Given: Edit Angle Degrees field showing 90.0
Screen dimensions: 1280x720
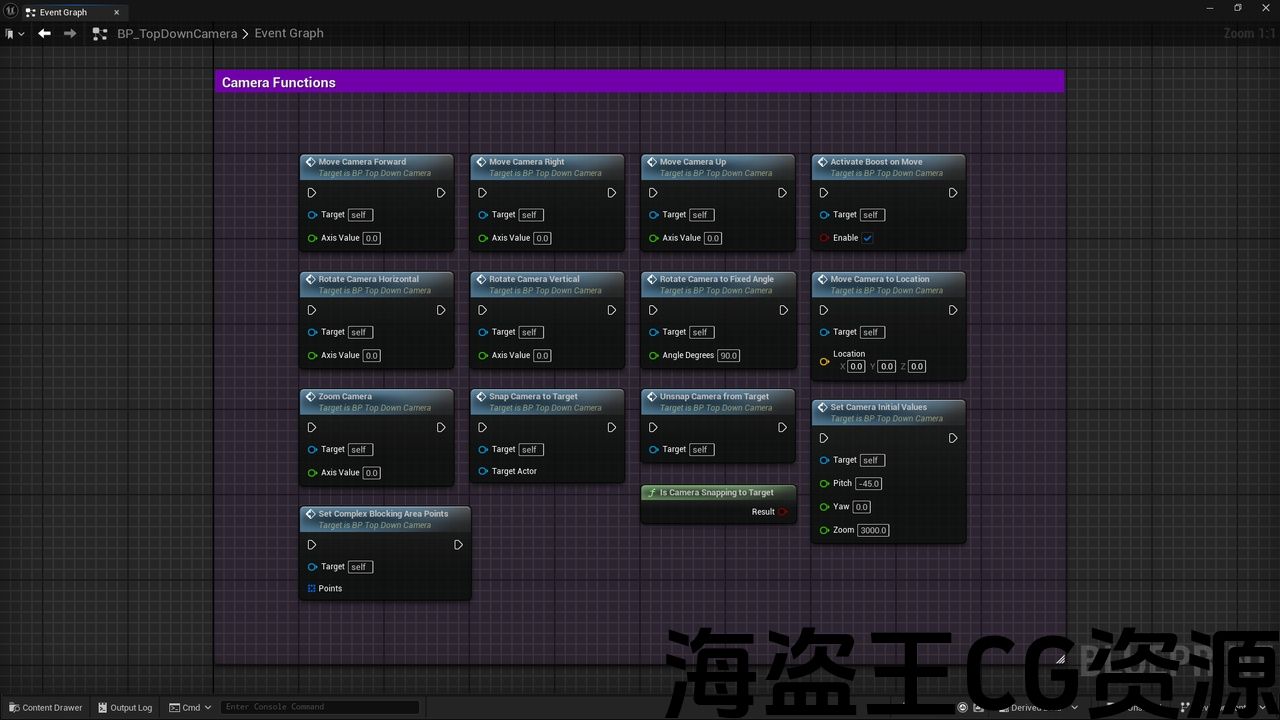Looking at the screenshot, I should point(728,355).
